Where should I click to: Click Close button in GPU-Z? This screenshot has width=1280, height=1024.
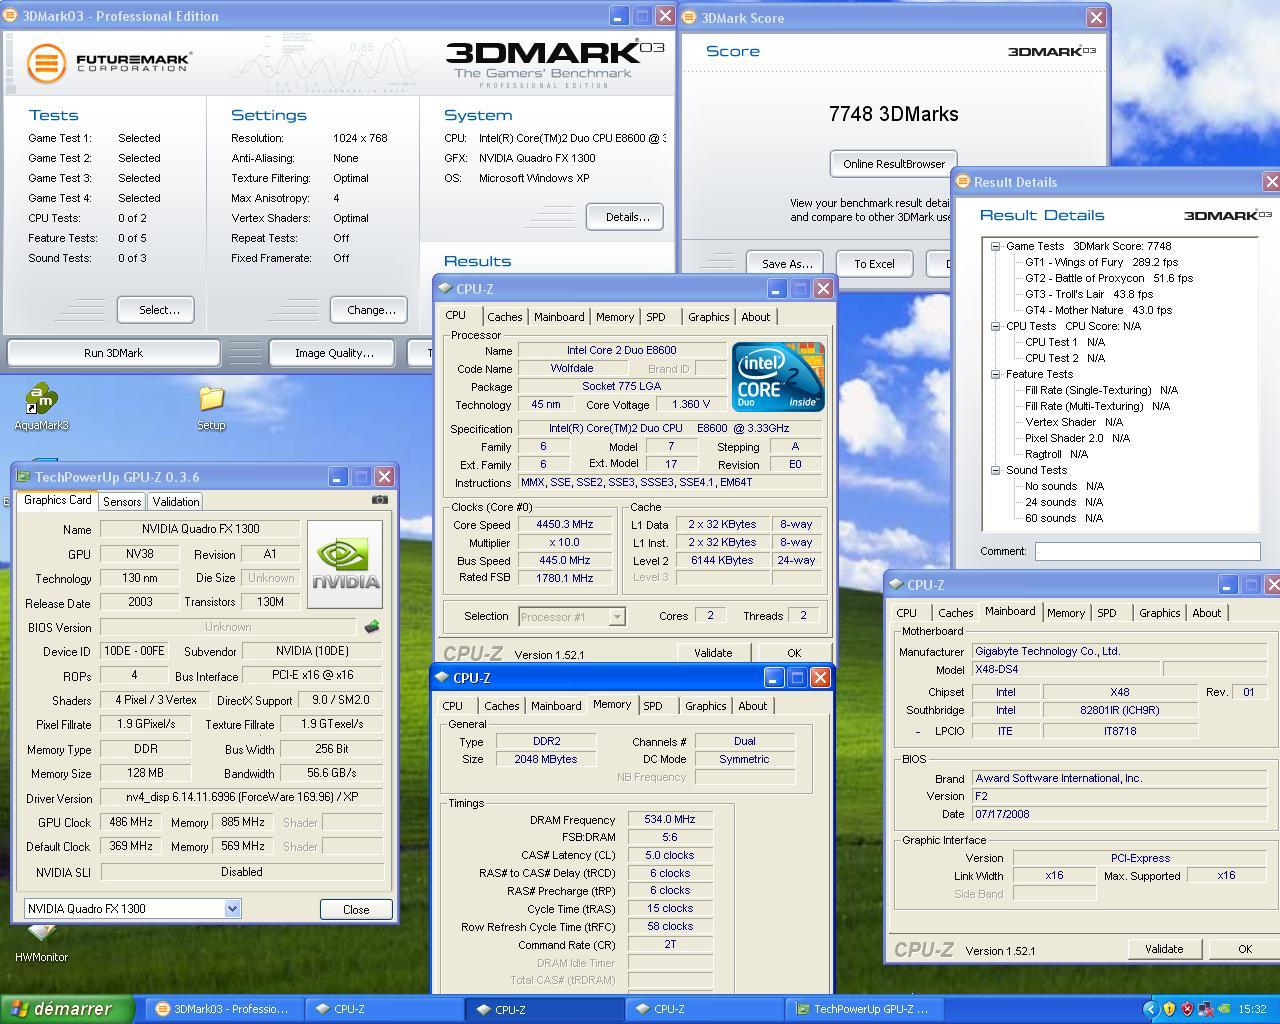point(356,910)
